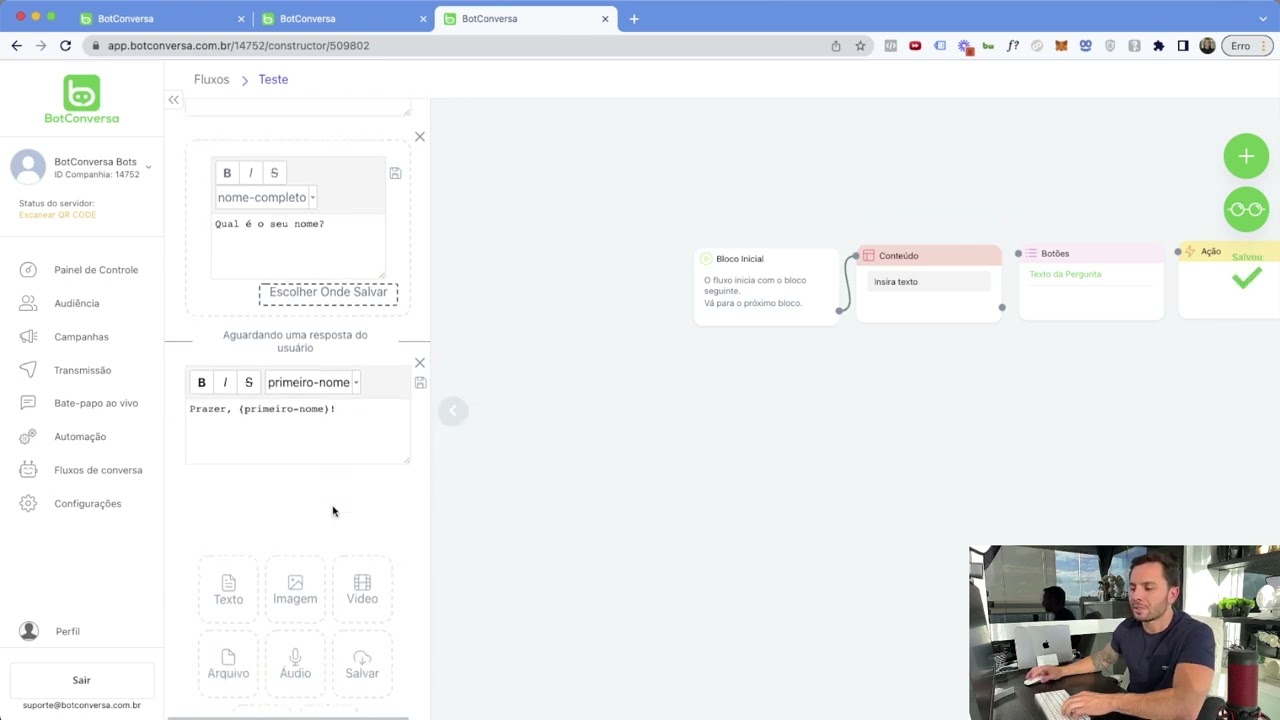Go back in browser
The image size is (1280, 720).
click(x=16, y=46)
